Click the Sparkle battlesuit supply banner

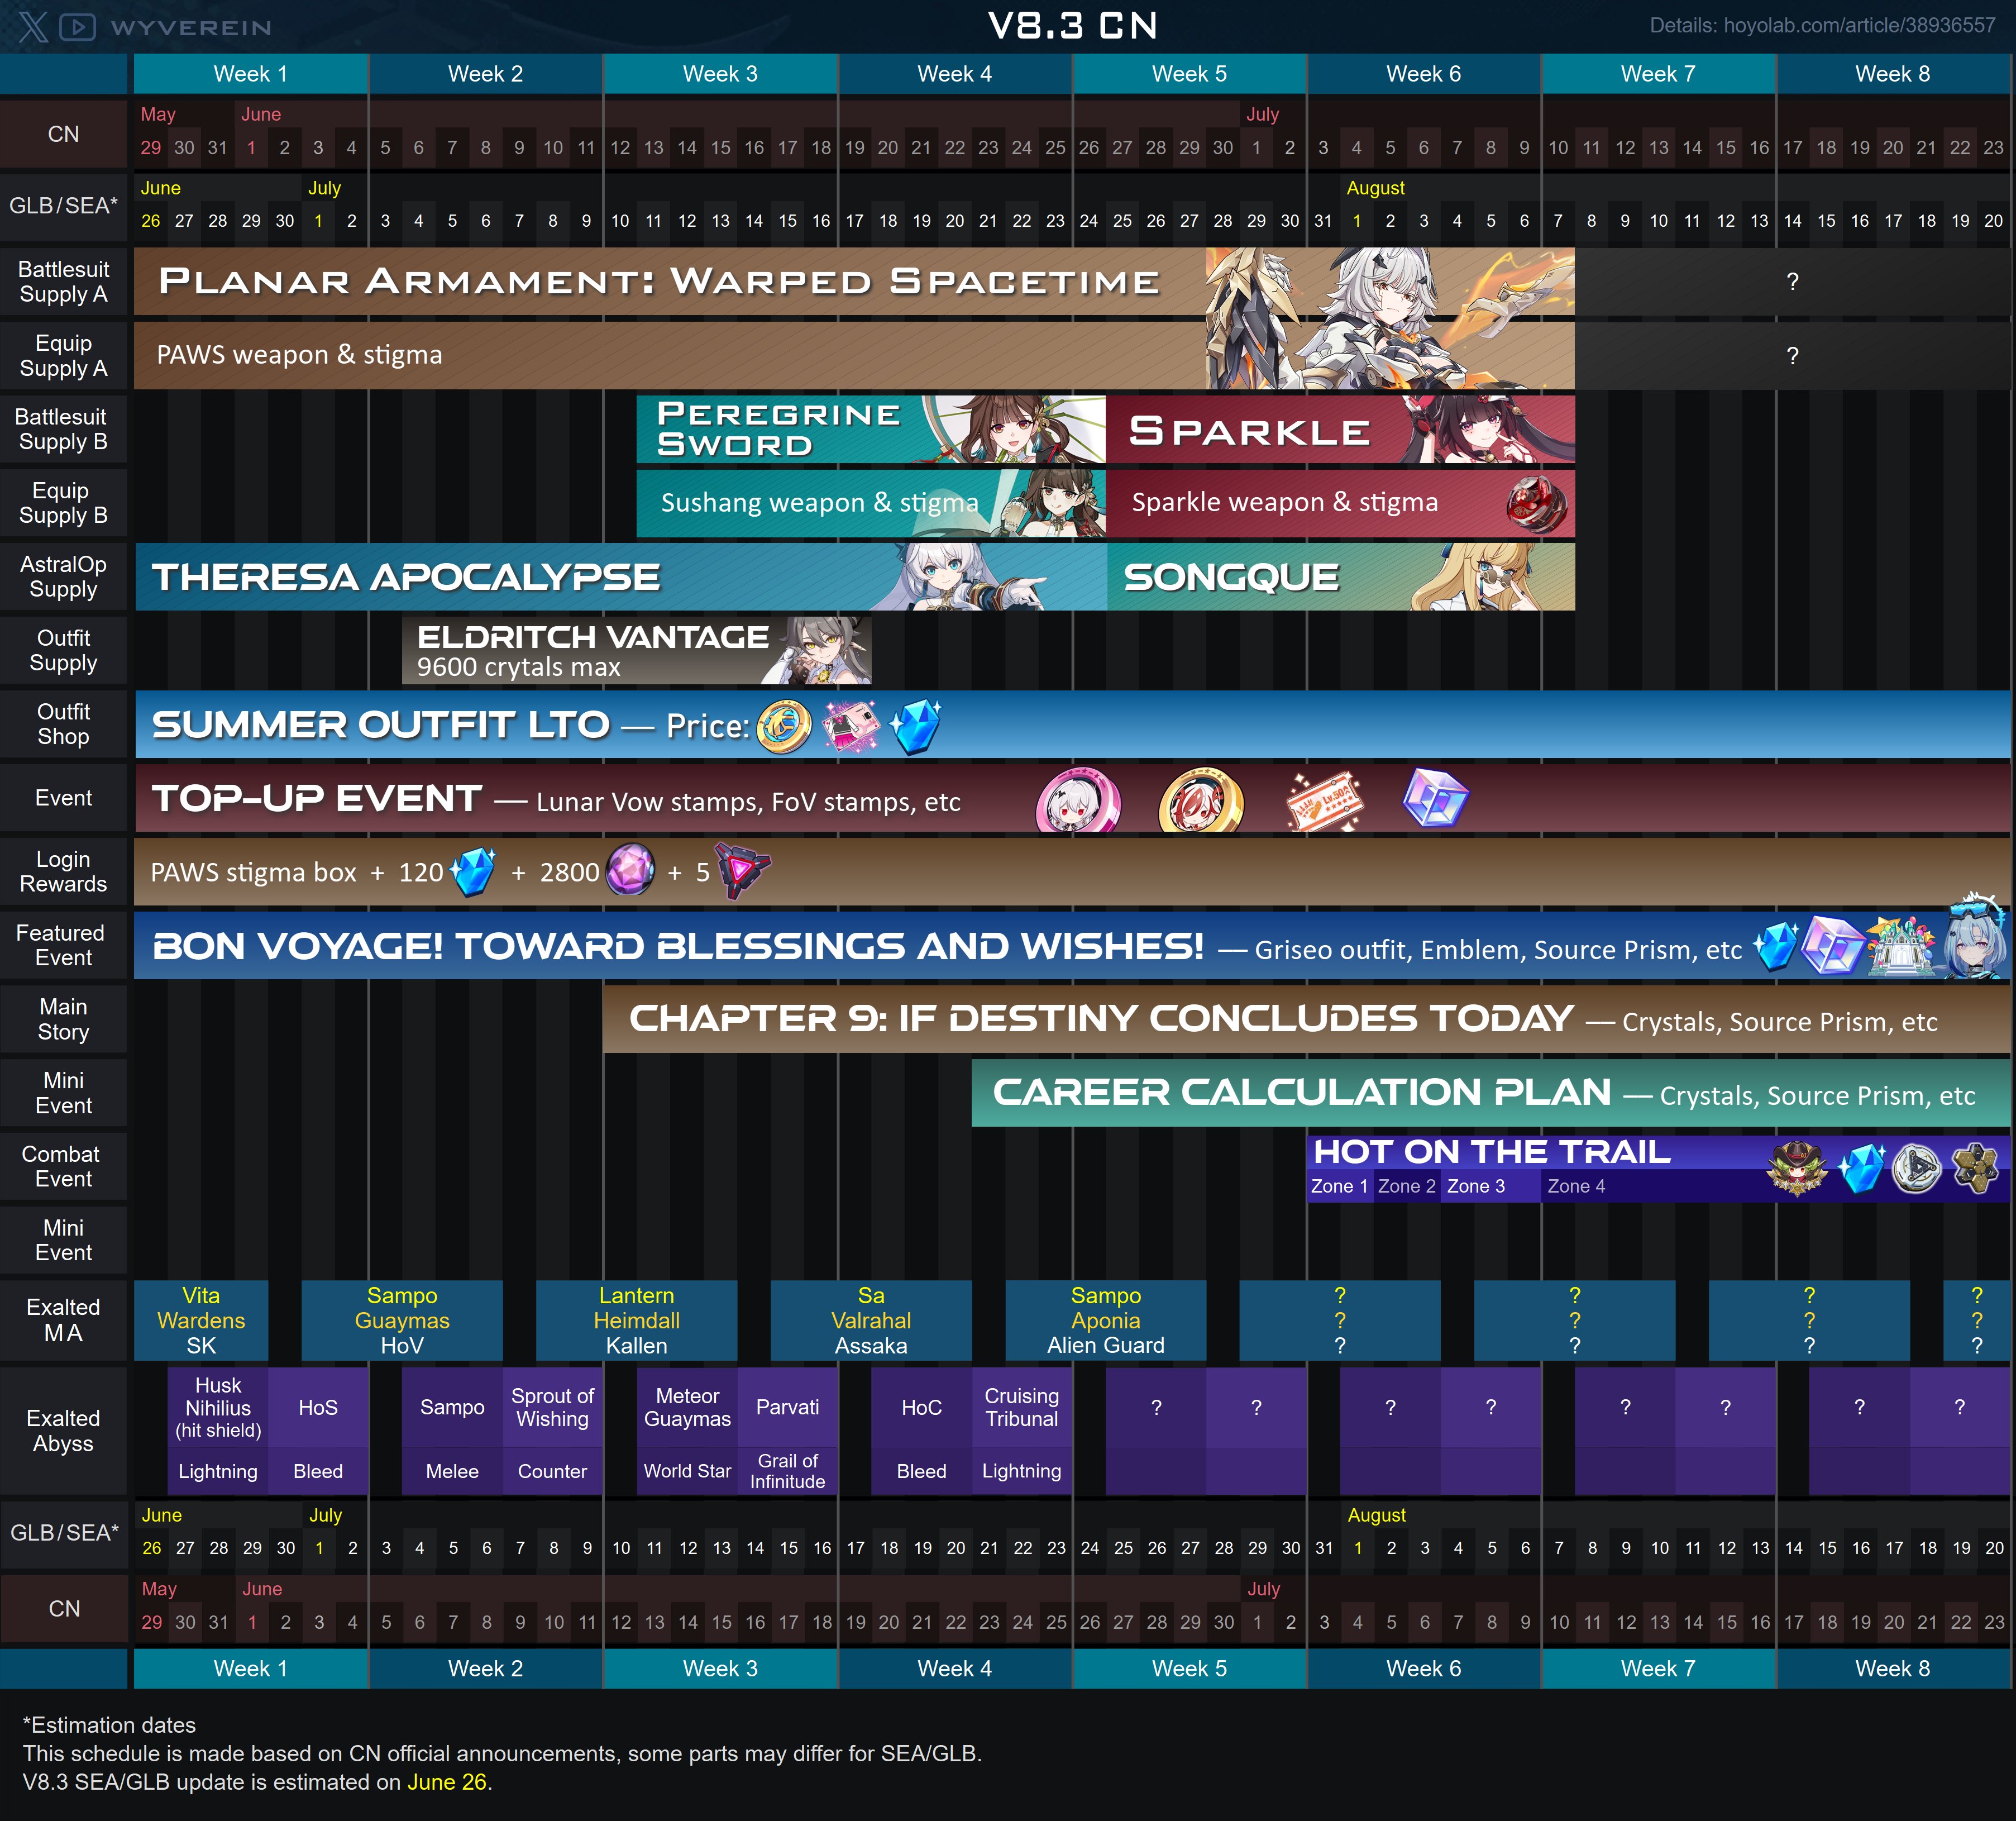point(1340,430)
